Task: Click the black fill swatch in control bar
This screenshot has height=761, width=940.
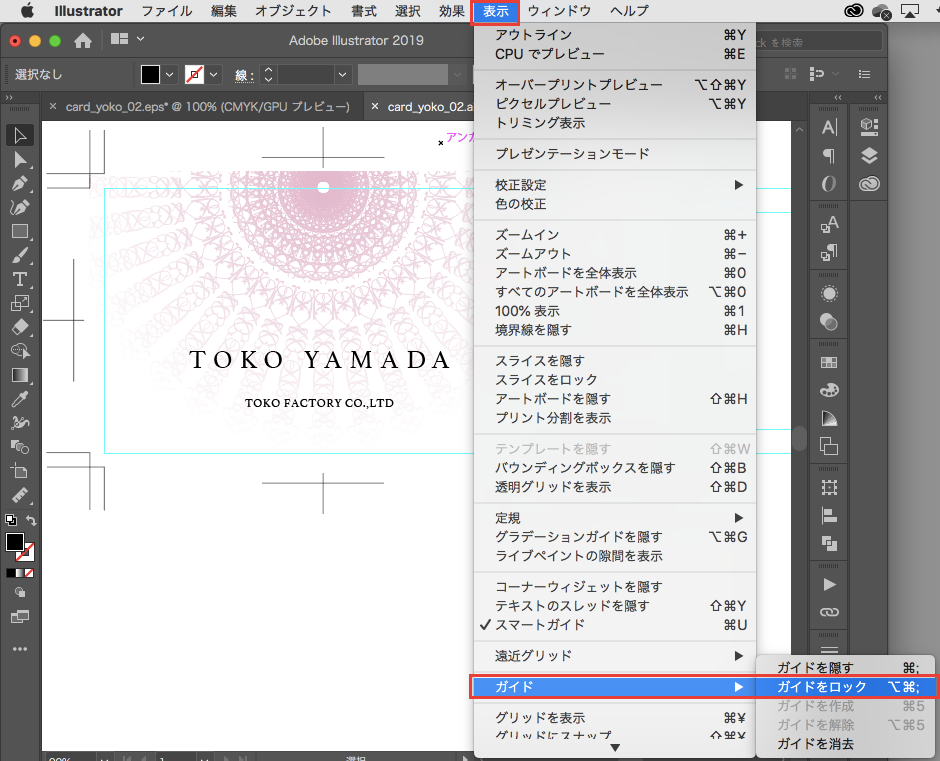Action: 150,75
